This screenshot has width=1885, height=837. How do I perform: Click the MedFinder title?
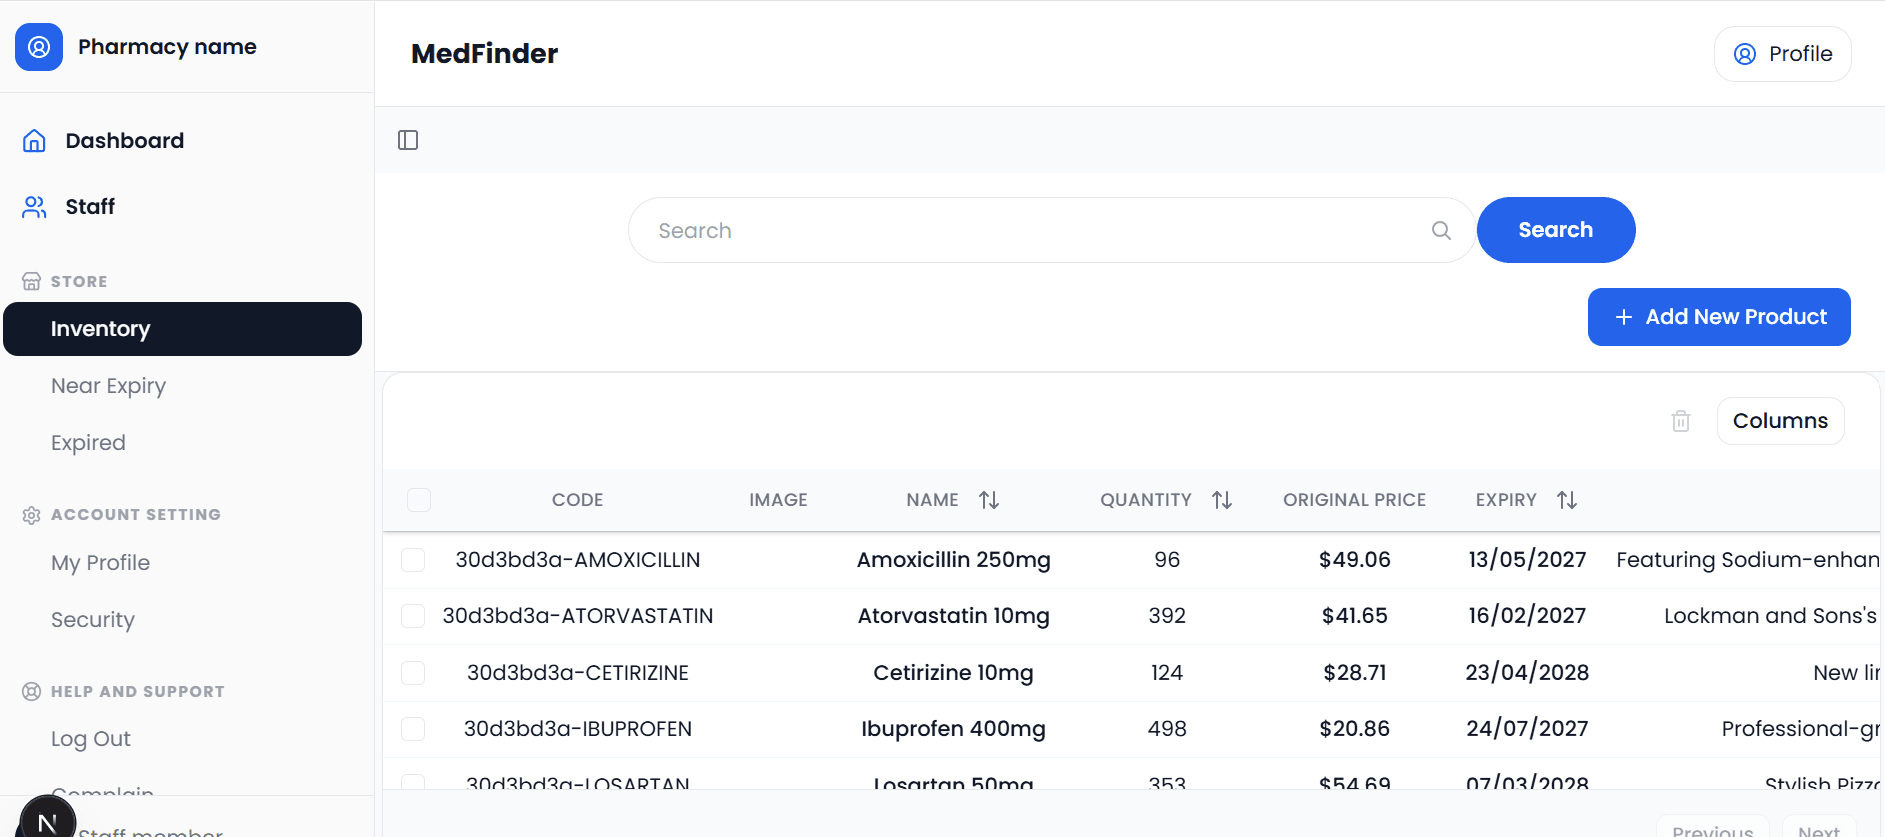tap(484, 54)
